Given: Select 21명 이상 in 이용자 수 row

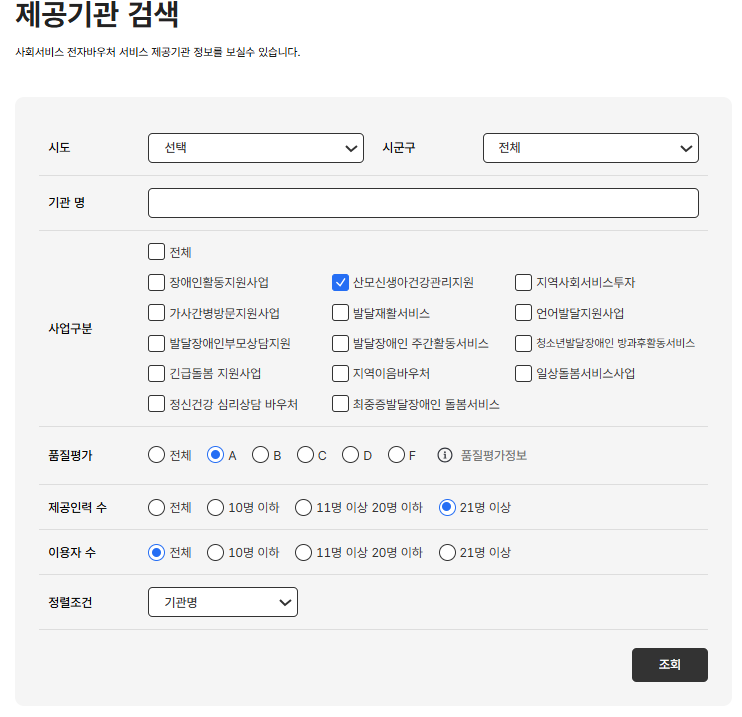Looking at the screenshot, I should pos(447,552).
